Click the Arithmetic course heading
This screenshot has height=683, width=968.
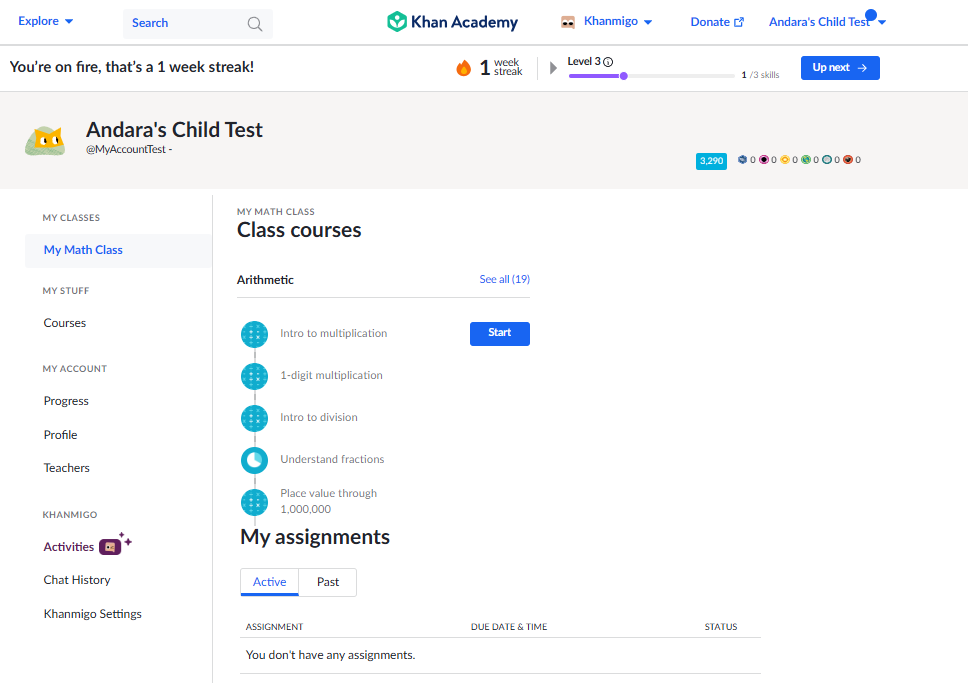265,280
